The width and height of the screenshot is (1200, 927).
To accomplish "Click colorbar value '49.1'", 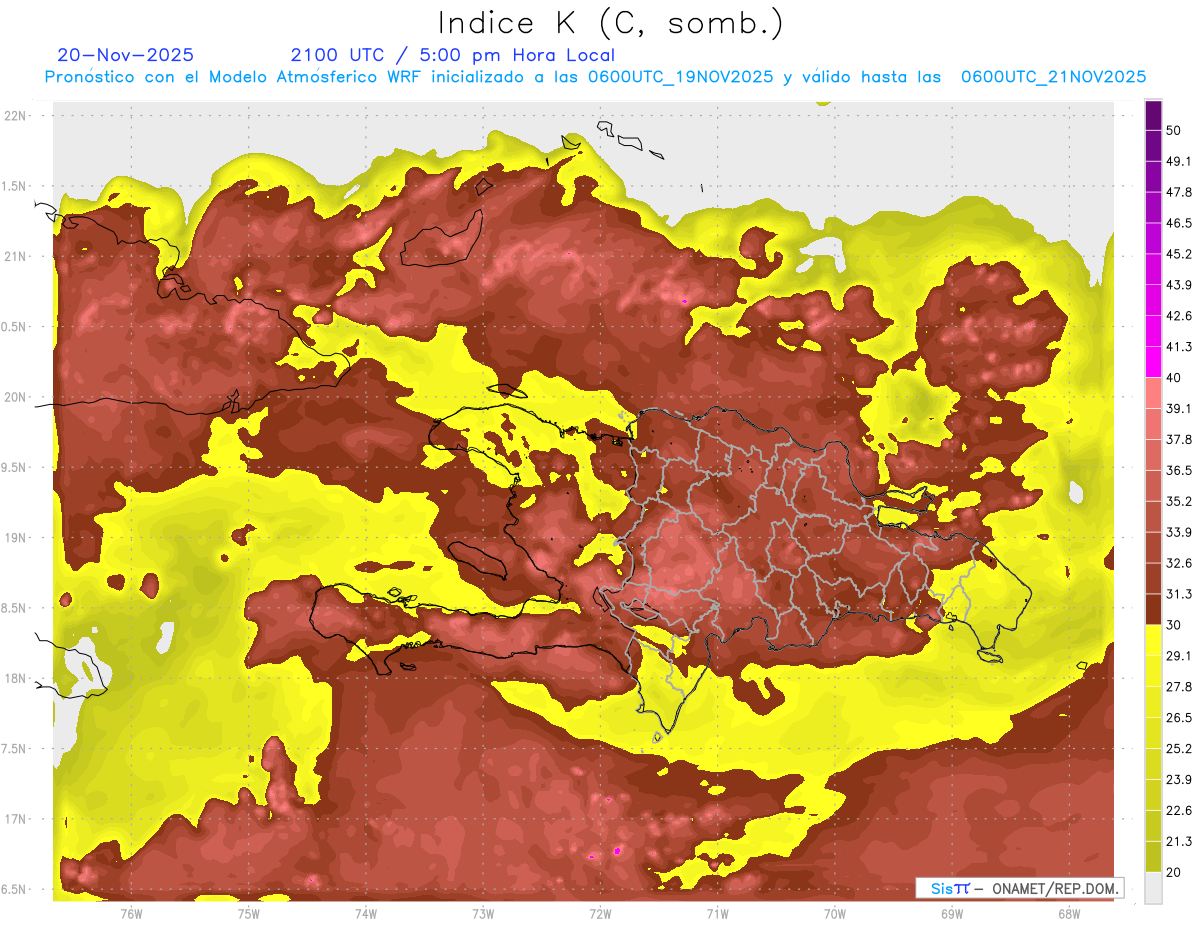I will click(1179, 161).
